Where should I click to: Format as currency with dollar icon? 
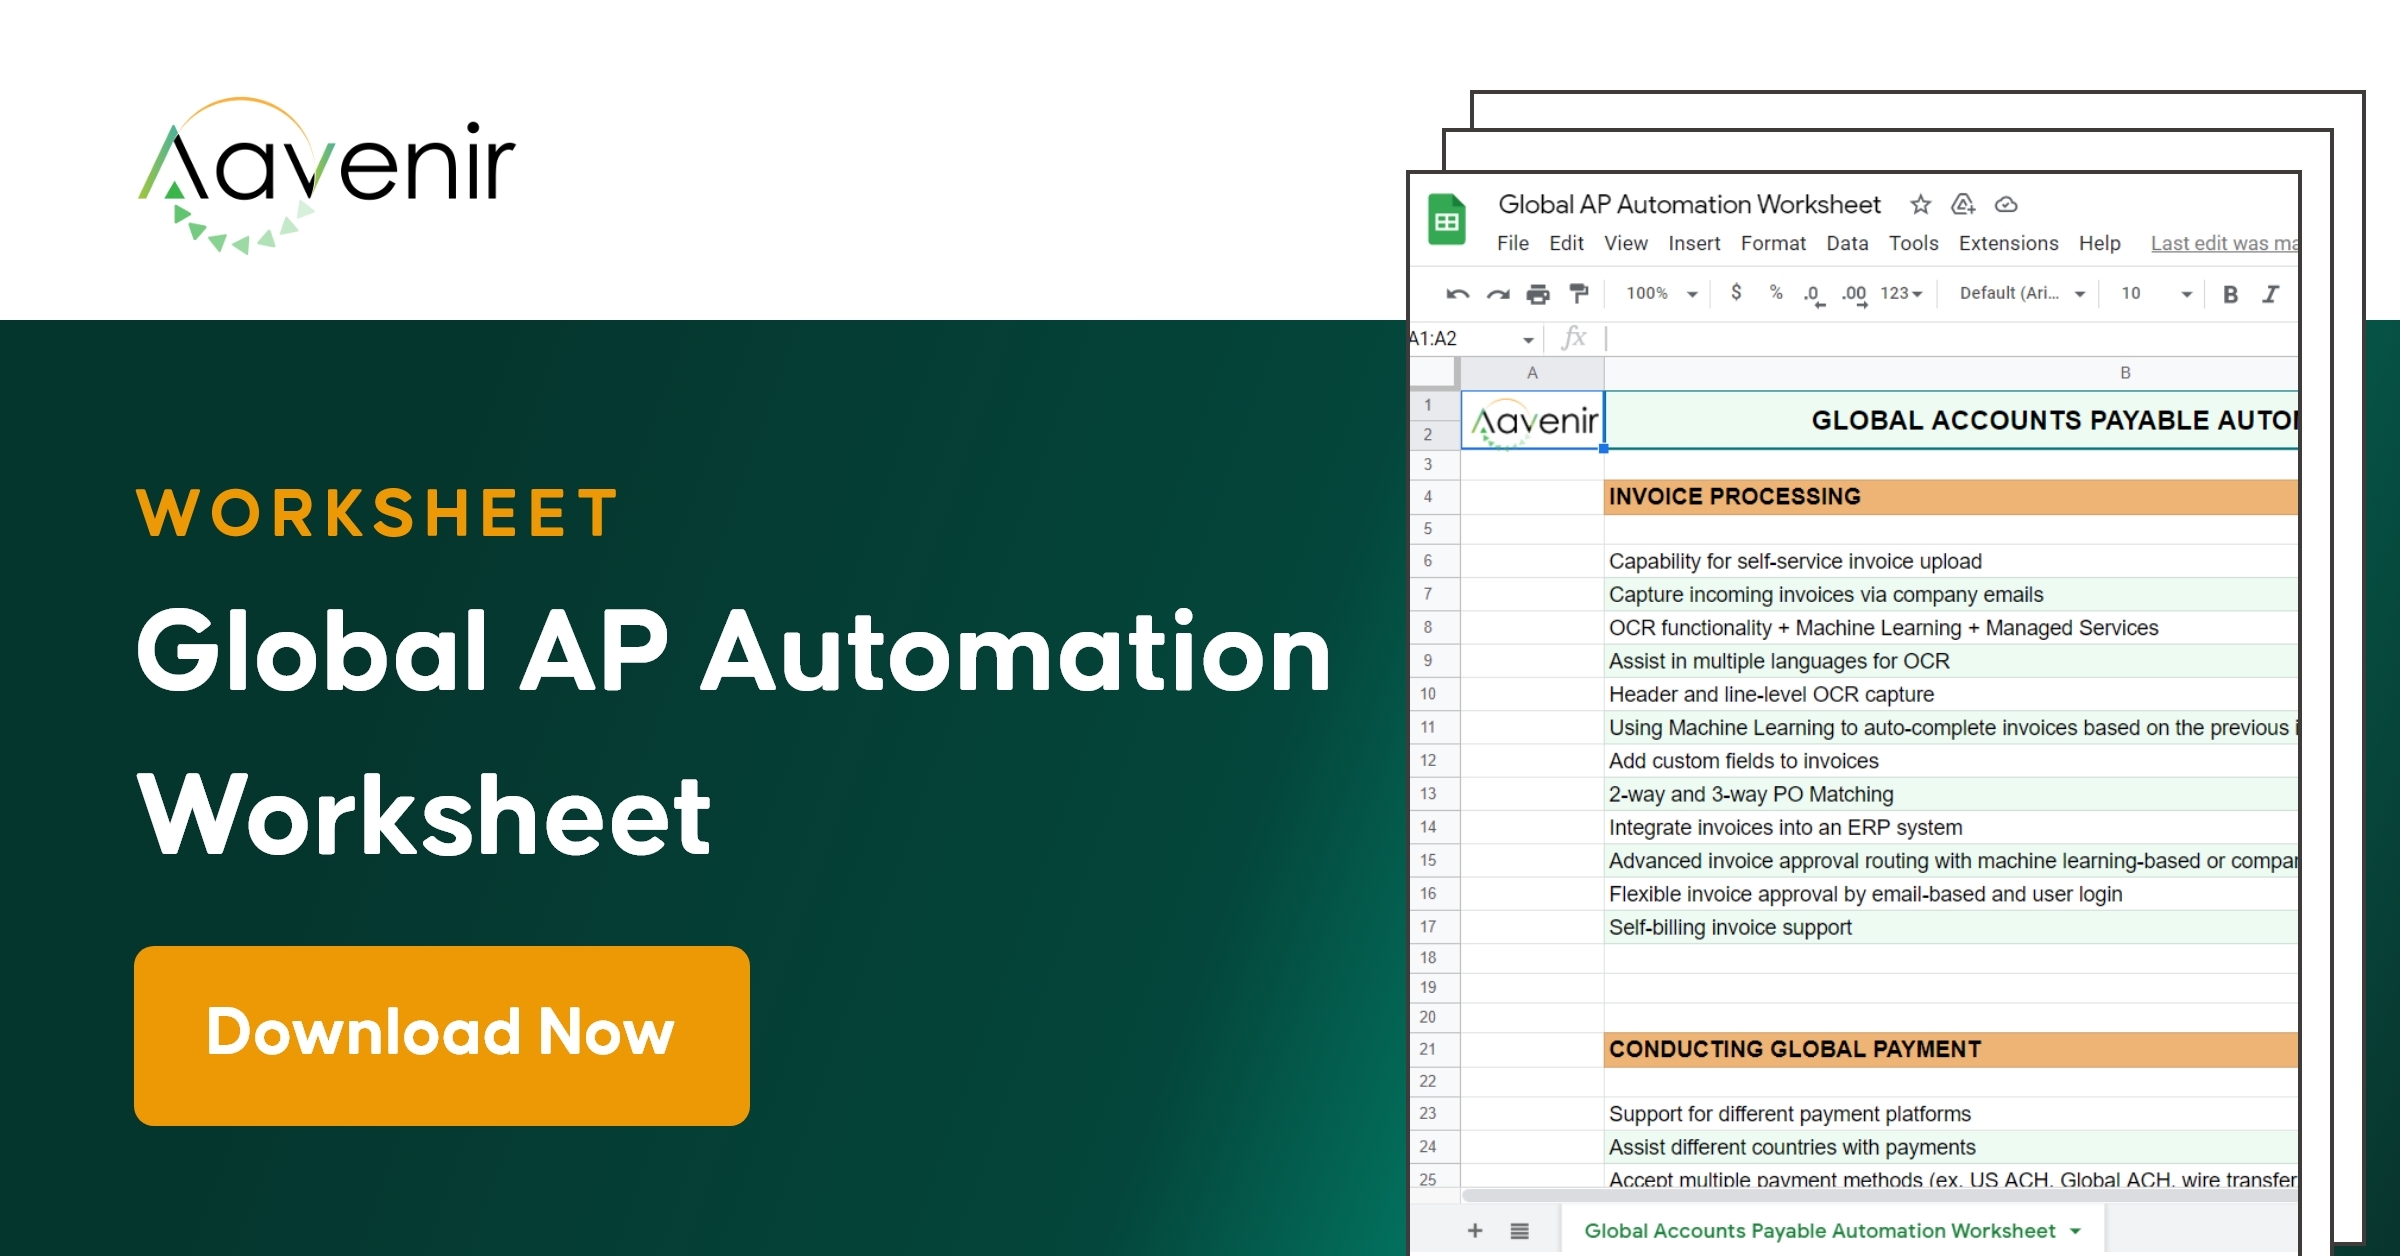click(1736, 292)
